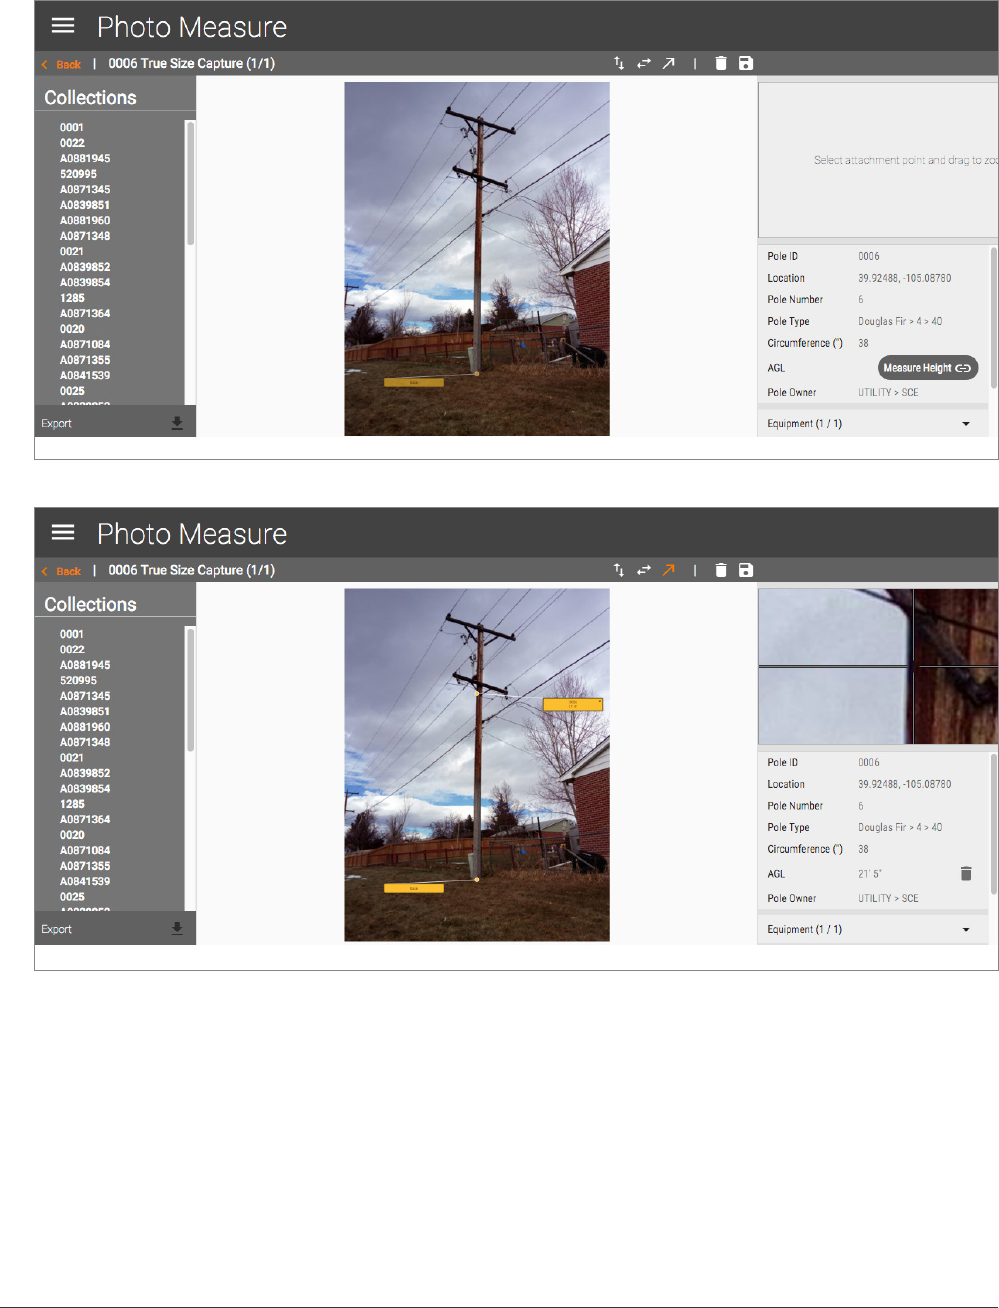Click yellow base label in upper screenshot photo

coord(414,382)
